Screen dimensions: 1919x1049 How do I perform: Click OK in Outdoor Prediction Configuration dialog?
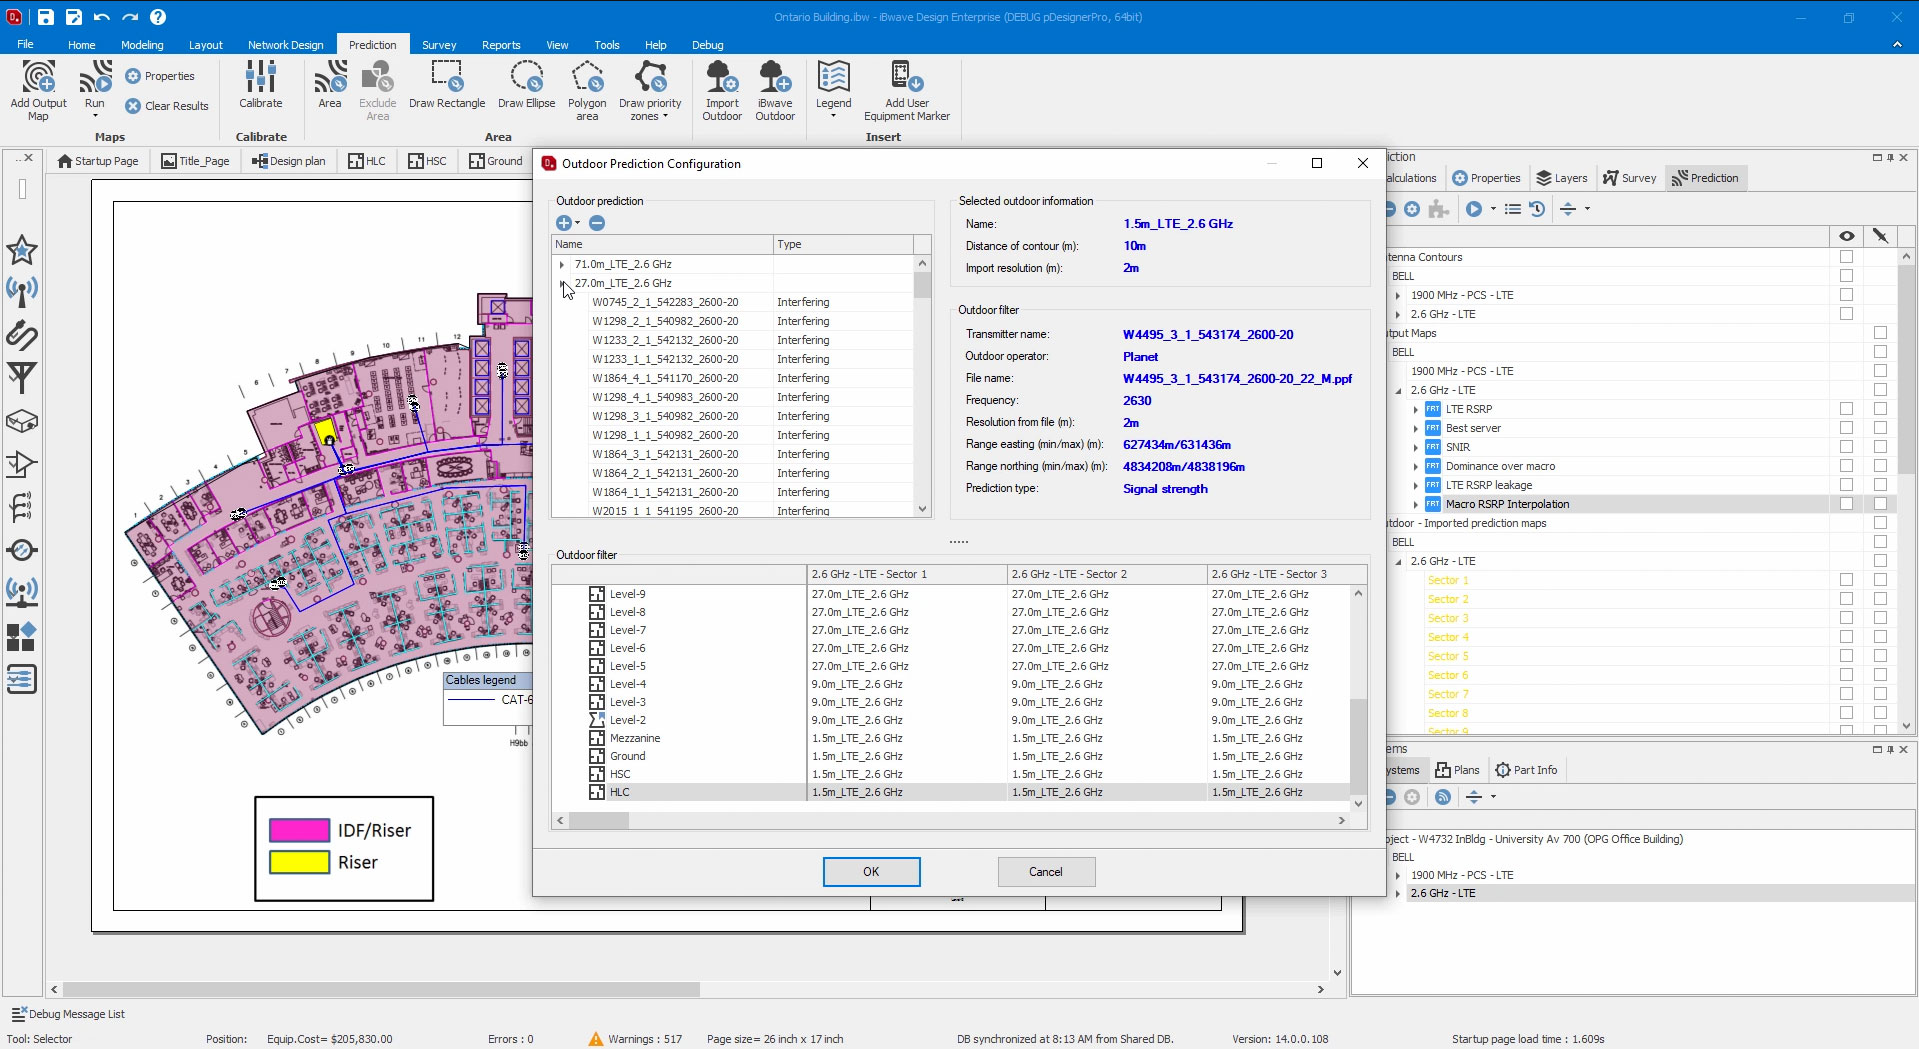point(871,872)
